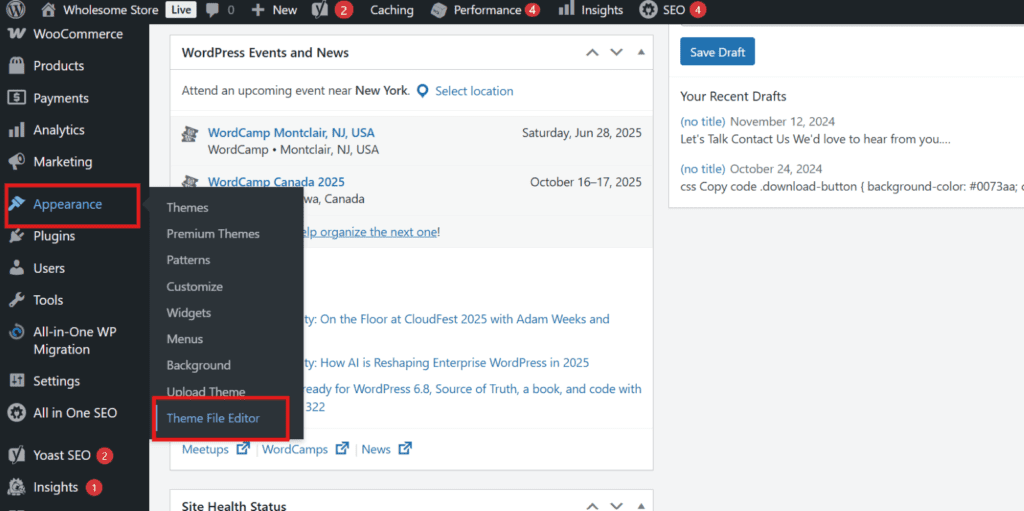This screenshot has width=1024, height=511.
Task: Collapse the Site Health Status panel
Action: pos(641,506)
